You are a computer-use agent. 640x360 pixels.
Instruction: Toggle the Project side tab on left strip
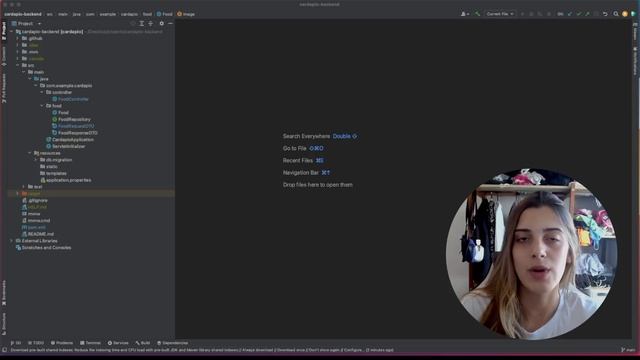4,31
